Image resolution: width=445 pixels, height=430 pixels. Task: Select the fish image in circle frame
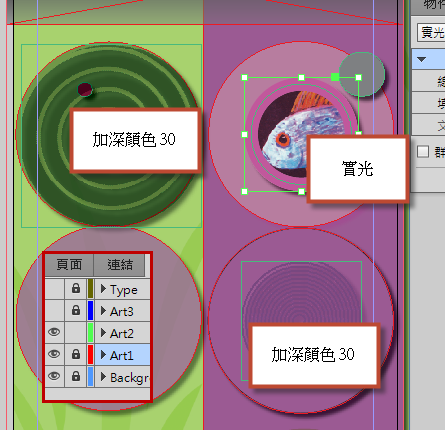click(302, 135)
